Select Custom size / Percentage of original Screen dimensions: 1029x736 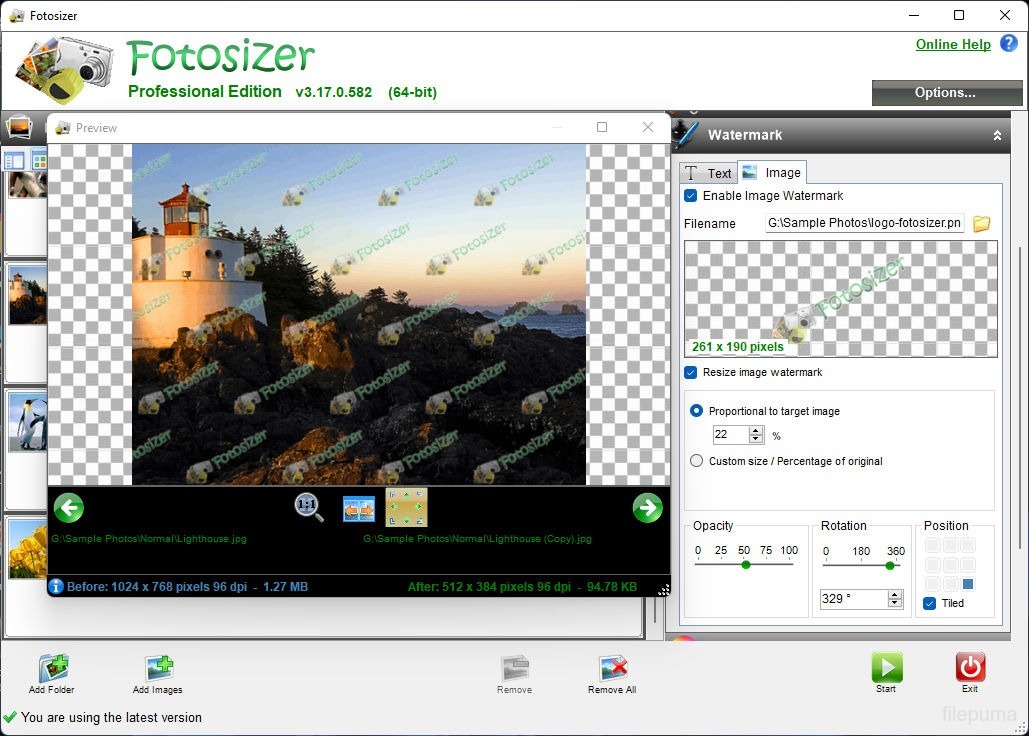pos(697,461)
